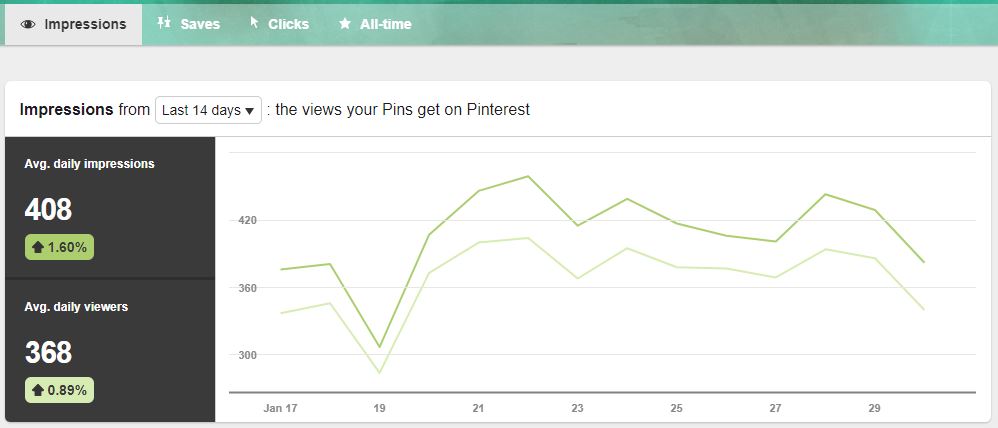998x428 pixels.
Task: Click the star icon beside All-time
Action: click(x=345, y=24)
